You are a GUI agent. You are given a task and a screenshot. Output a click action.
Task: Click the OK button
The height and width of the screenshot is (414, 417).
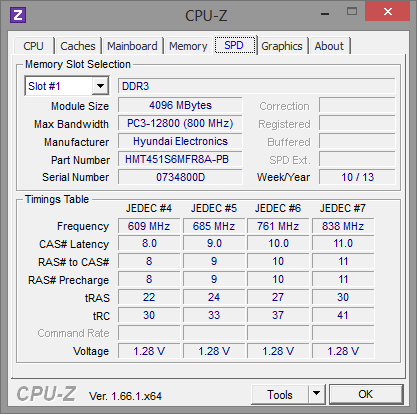click(366, 394)
